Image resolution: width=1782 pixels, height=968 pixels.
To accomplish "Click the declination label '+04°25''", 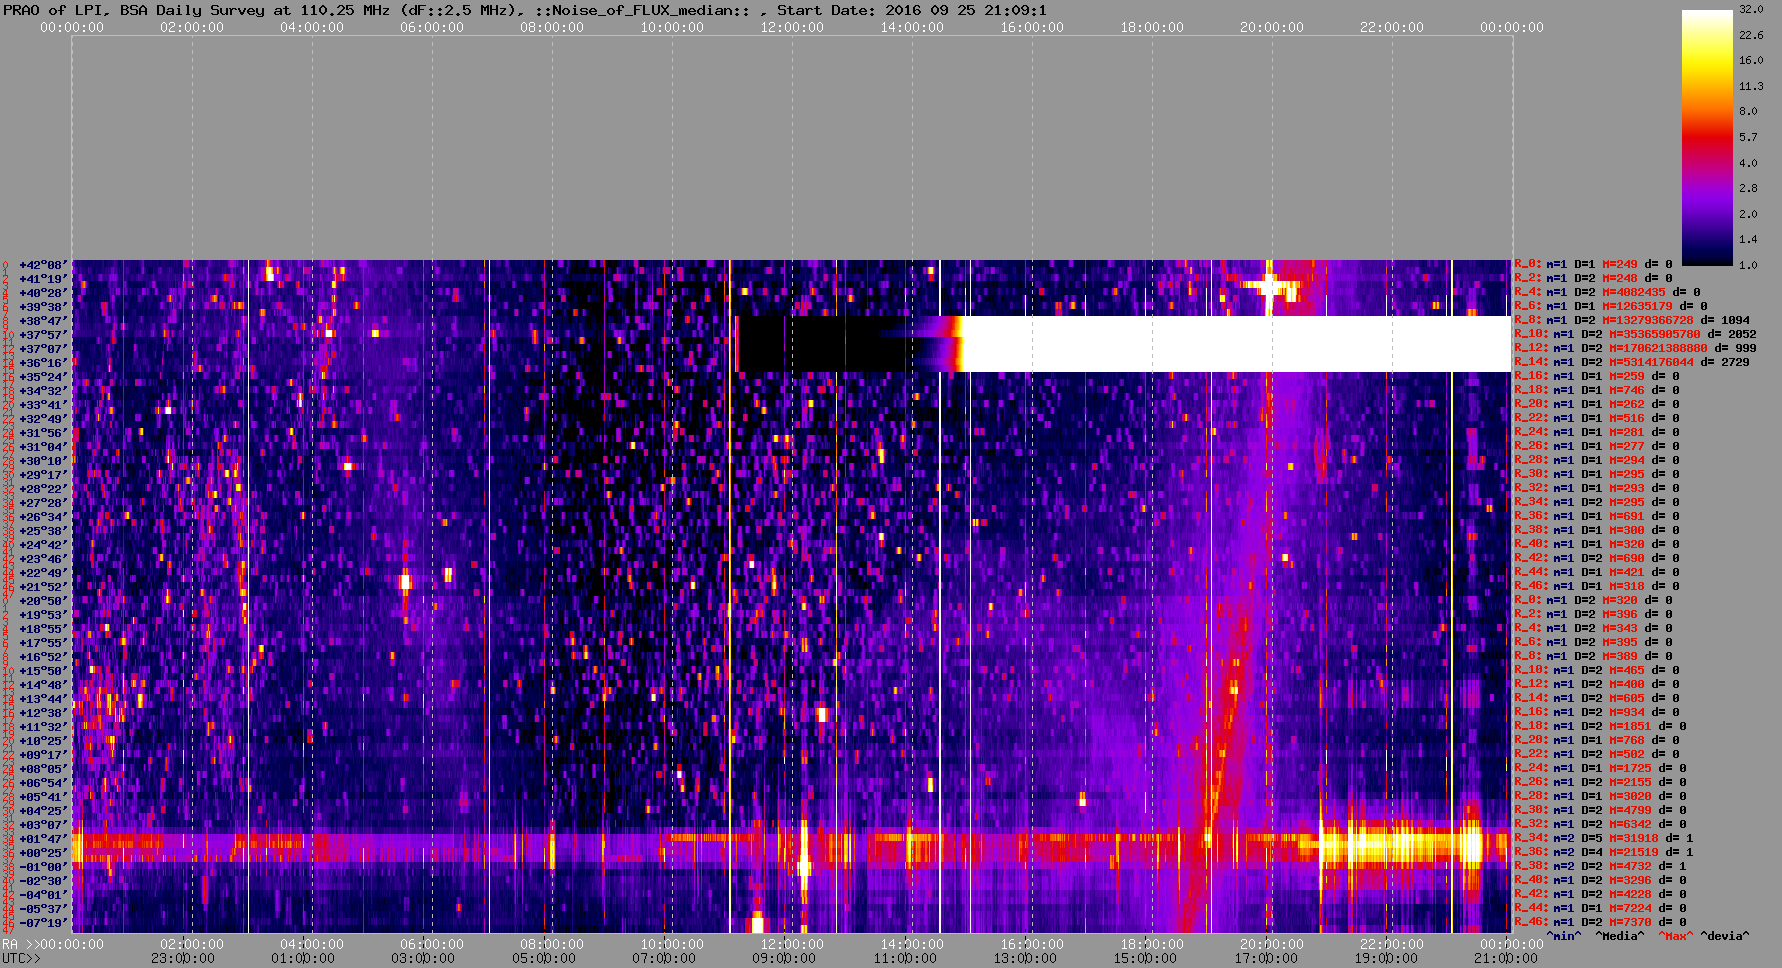I will 42,811.
